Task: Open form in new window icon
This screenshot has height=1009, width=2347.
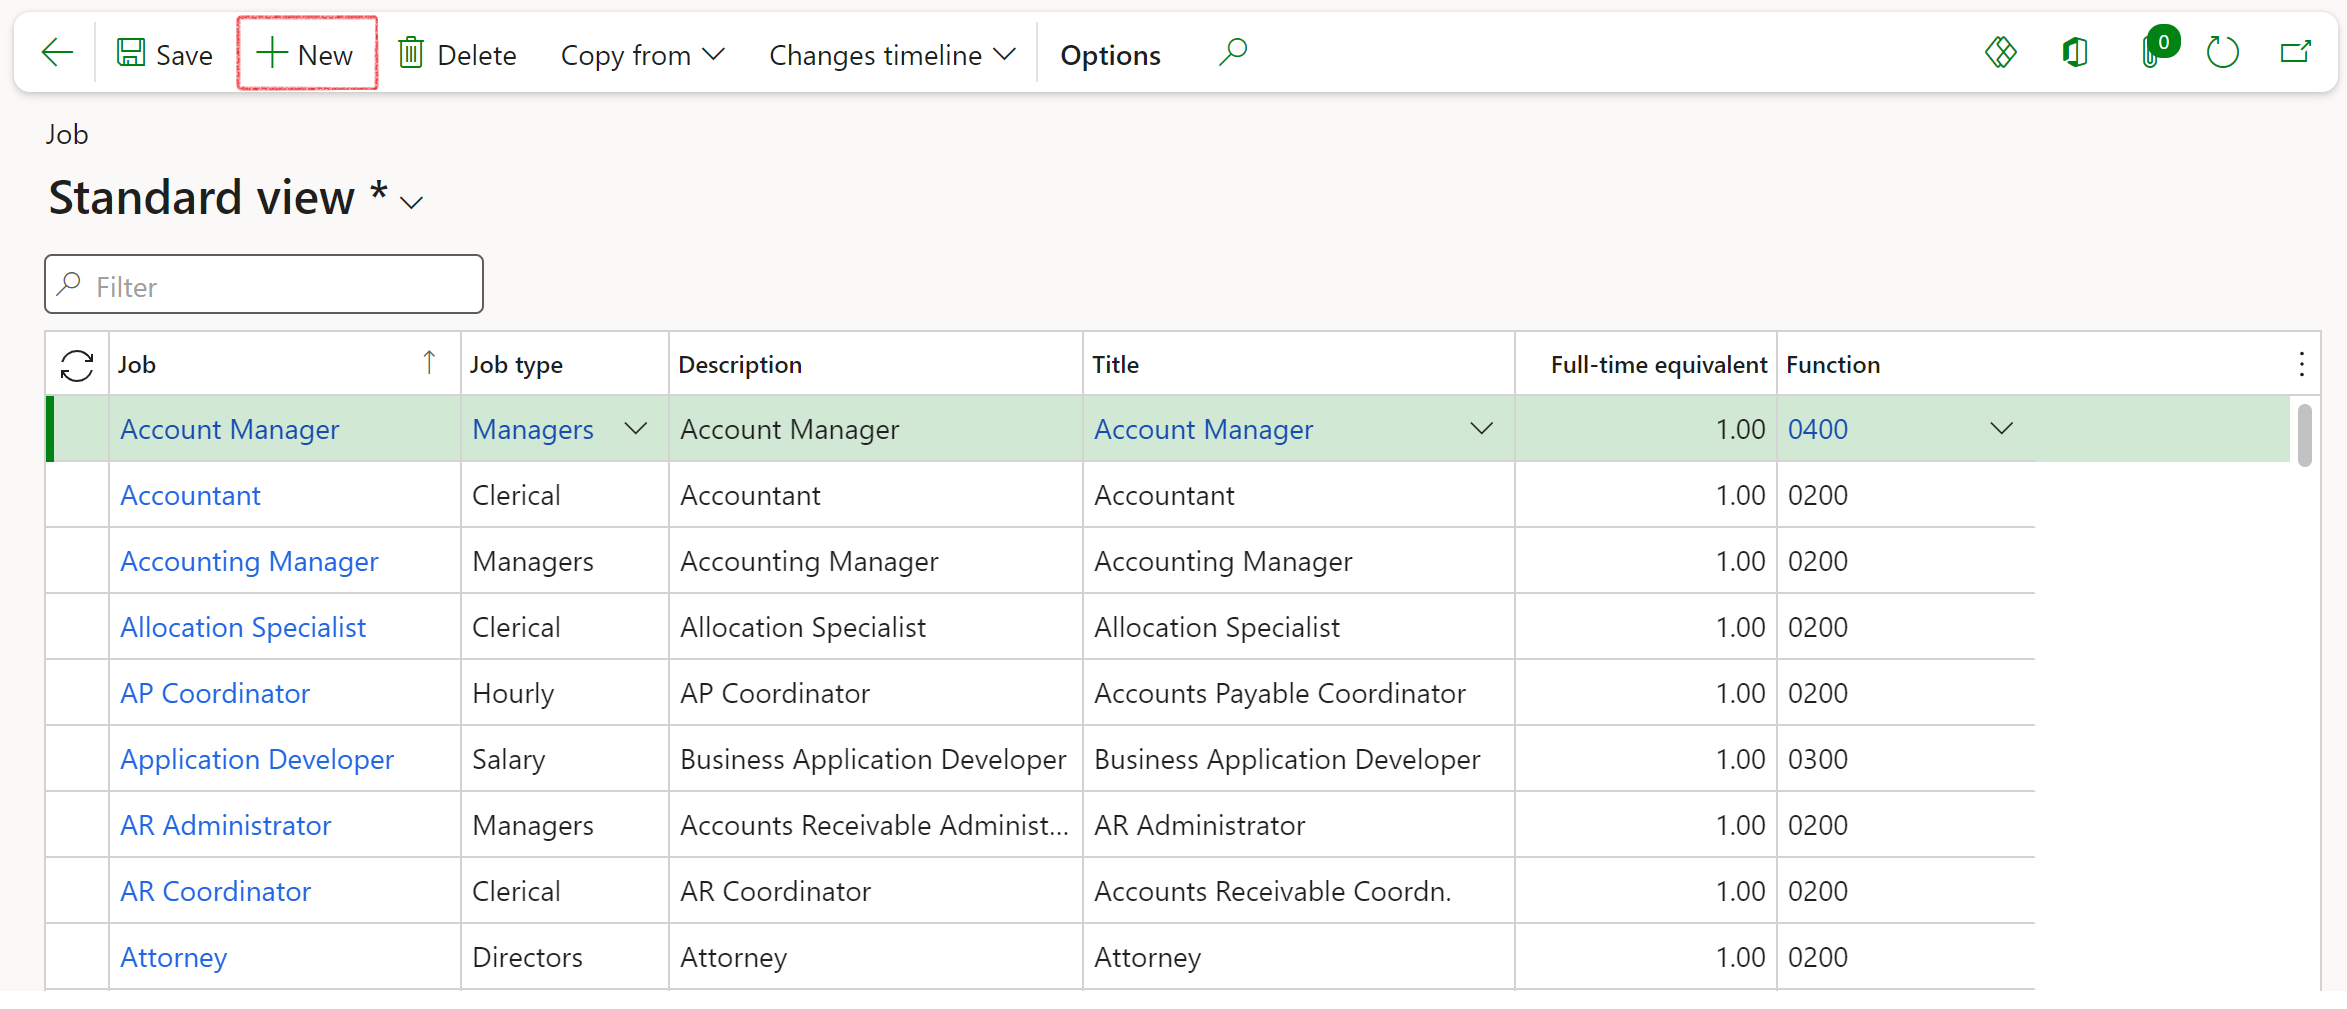Action: pos(2296,52)
